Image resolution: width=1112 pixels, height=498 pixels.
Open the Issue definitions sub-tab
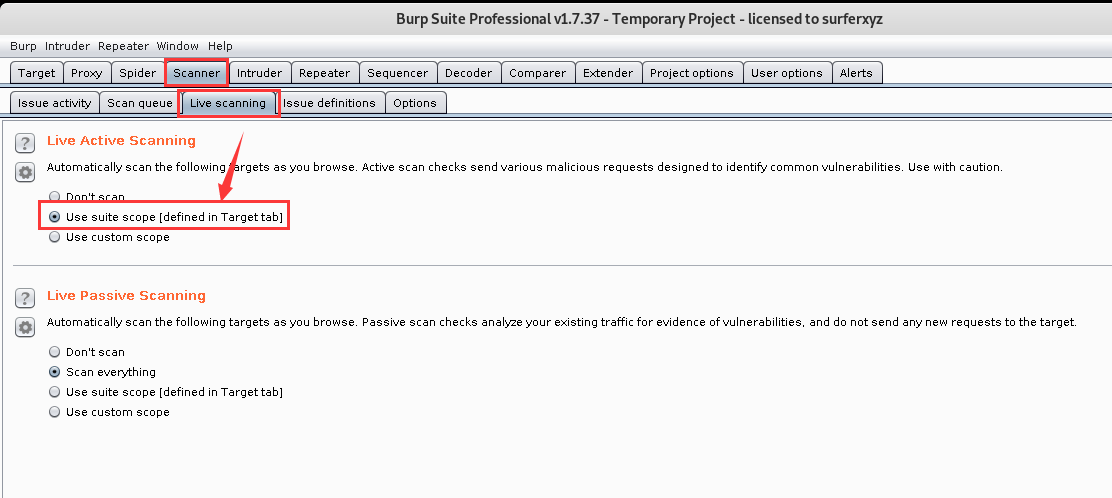[x=330, y=103]
